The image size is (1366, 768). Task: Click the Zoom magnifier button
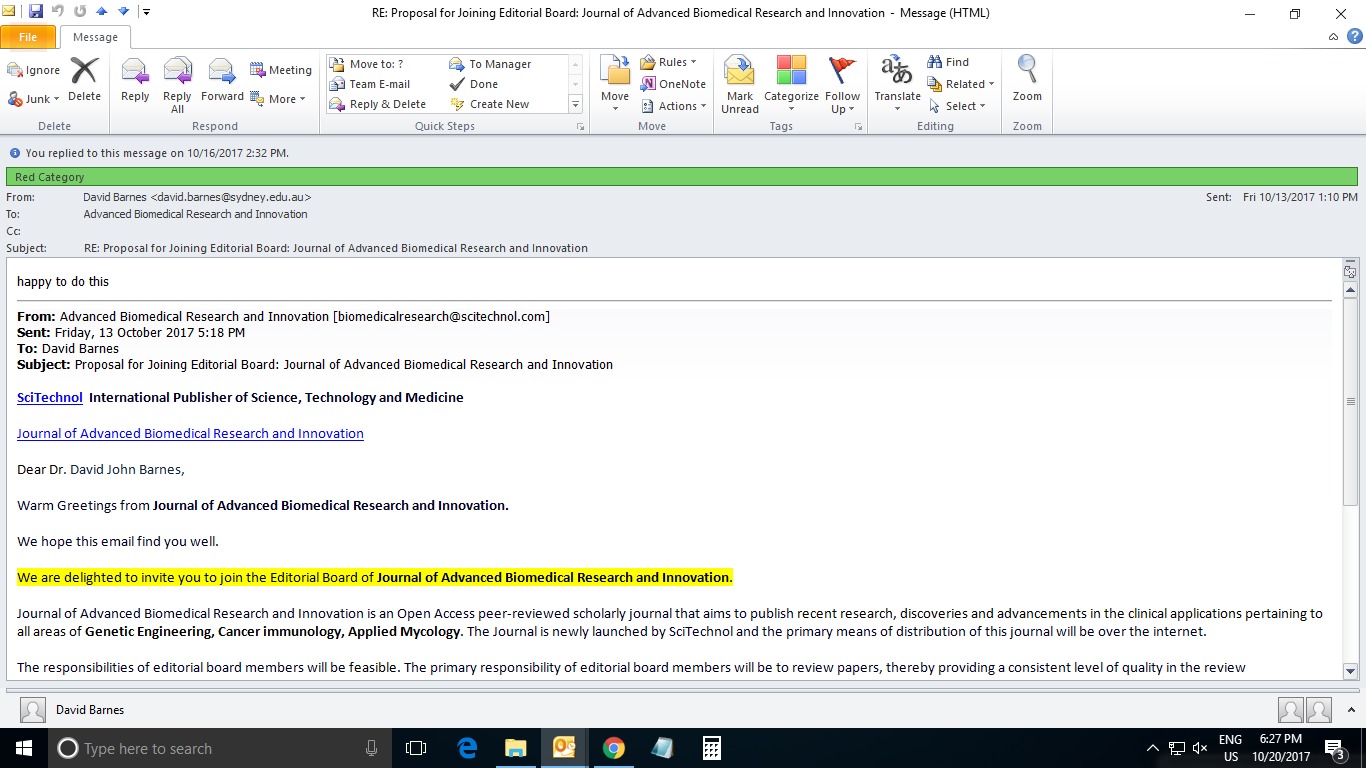pyautogui.click(x=1027, y=80)
